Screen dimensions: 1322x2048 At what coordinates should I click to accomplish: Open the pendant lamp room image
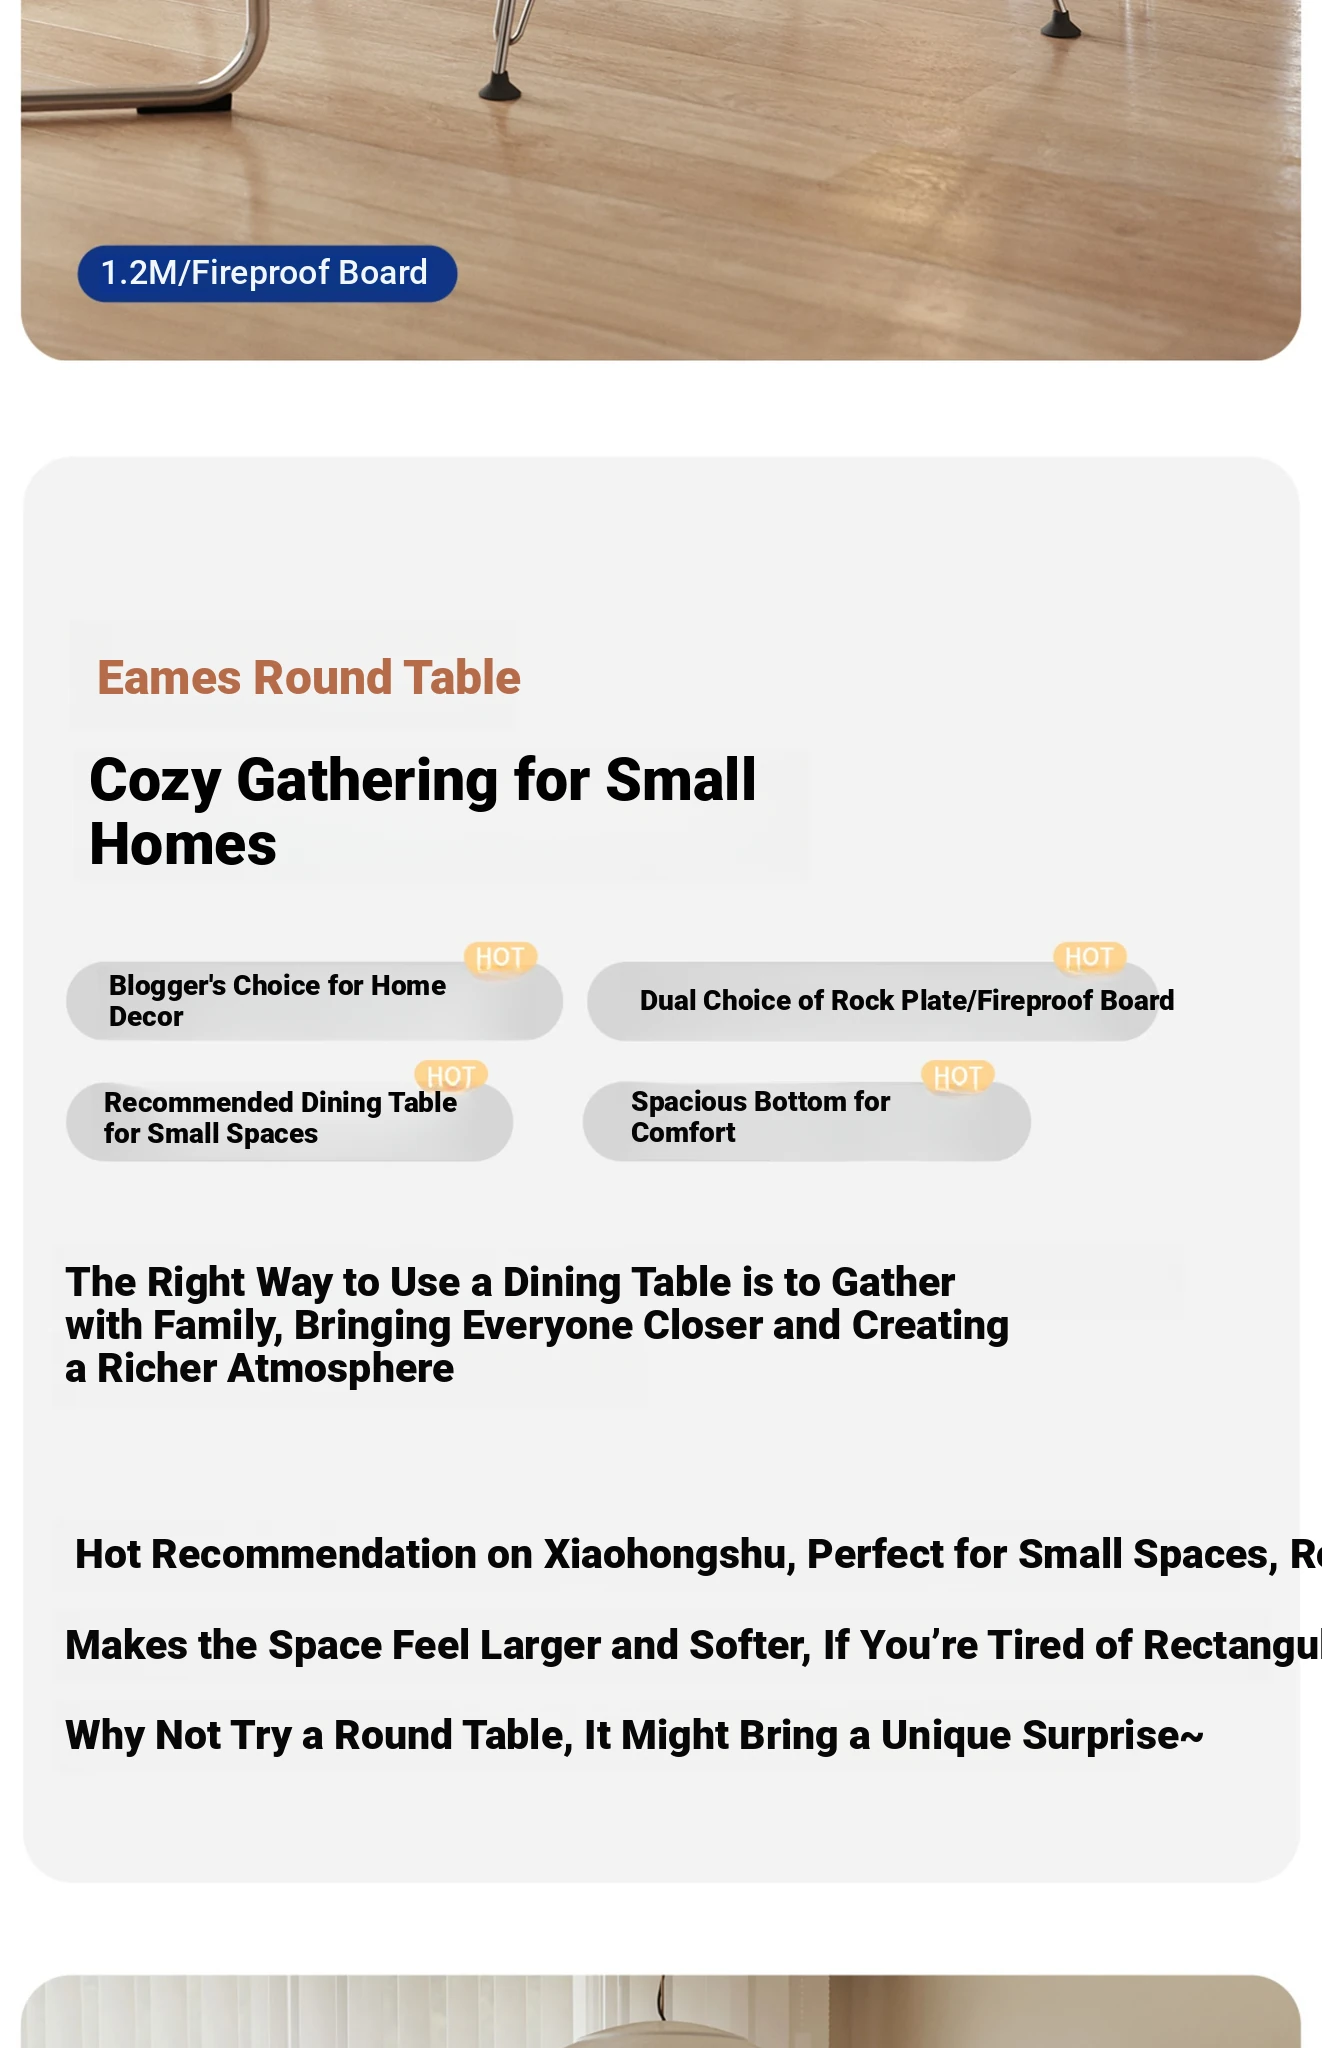(x=660, y=2011)
